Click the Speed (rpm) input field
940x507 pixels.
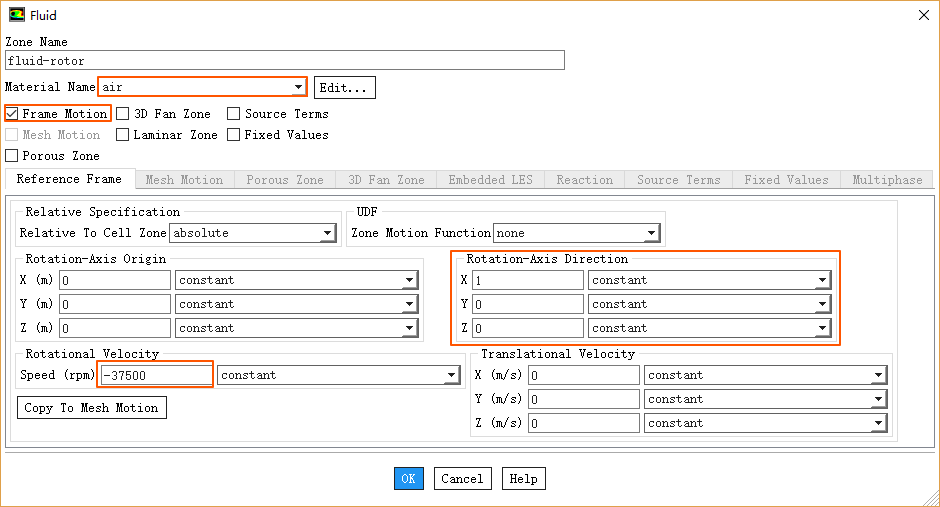point(156,376)
